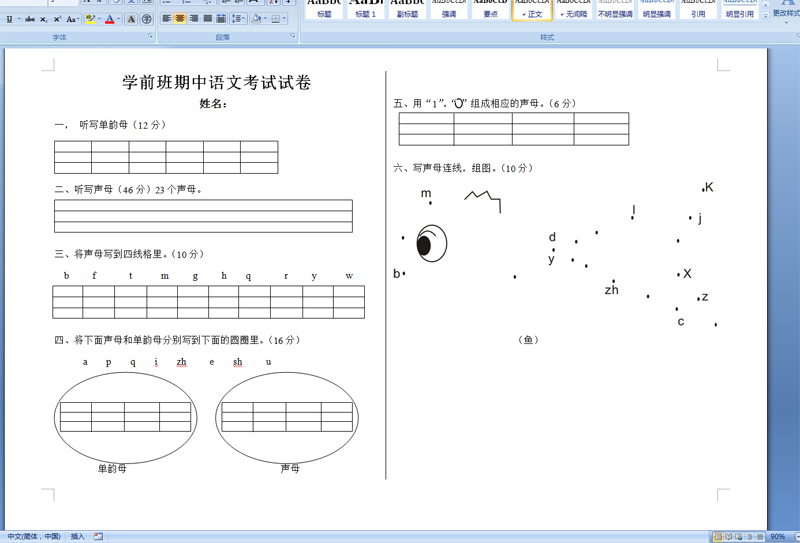Switch to Web Layout view

(739, 536)
